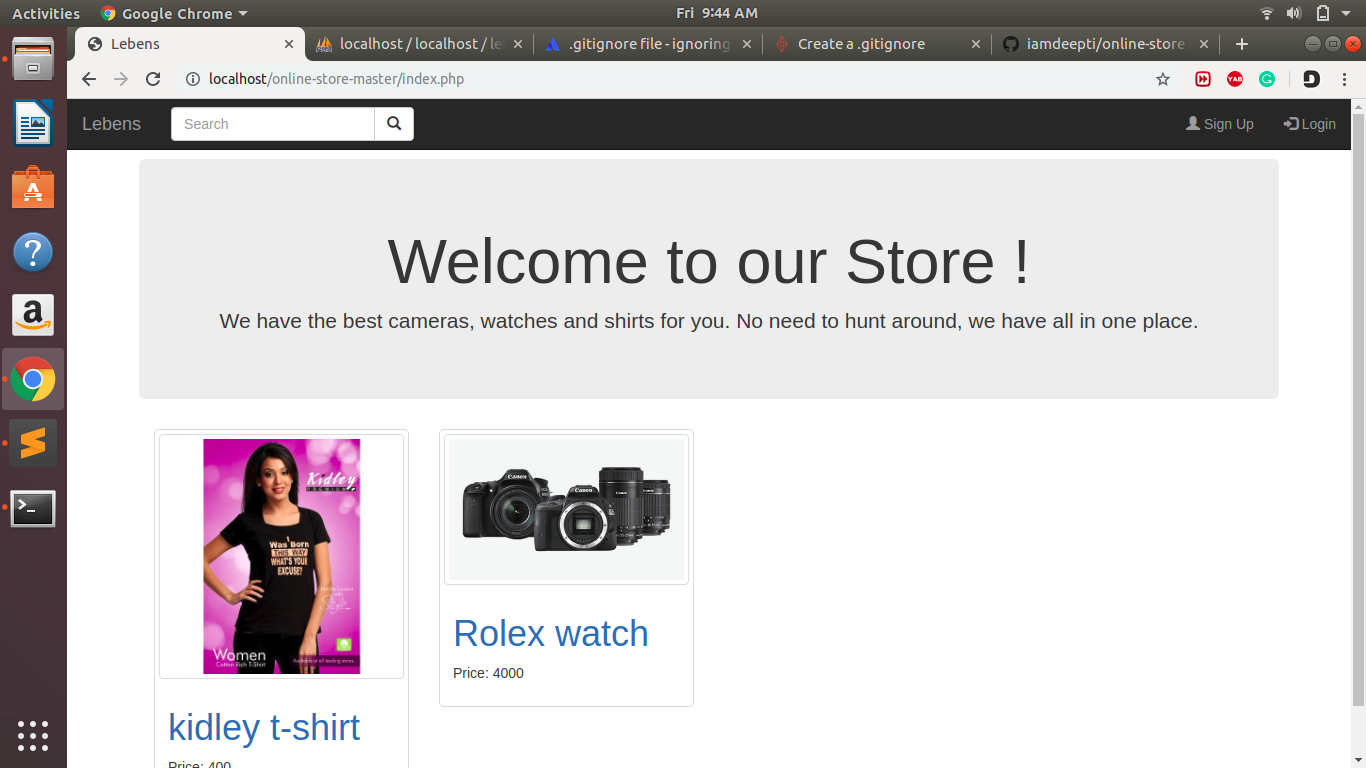Close the Lebens tab
This screenshot has width=1366, height=768.
(289, 44)
